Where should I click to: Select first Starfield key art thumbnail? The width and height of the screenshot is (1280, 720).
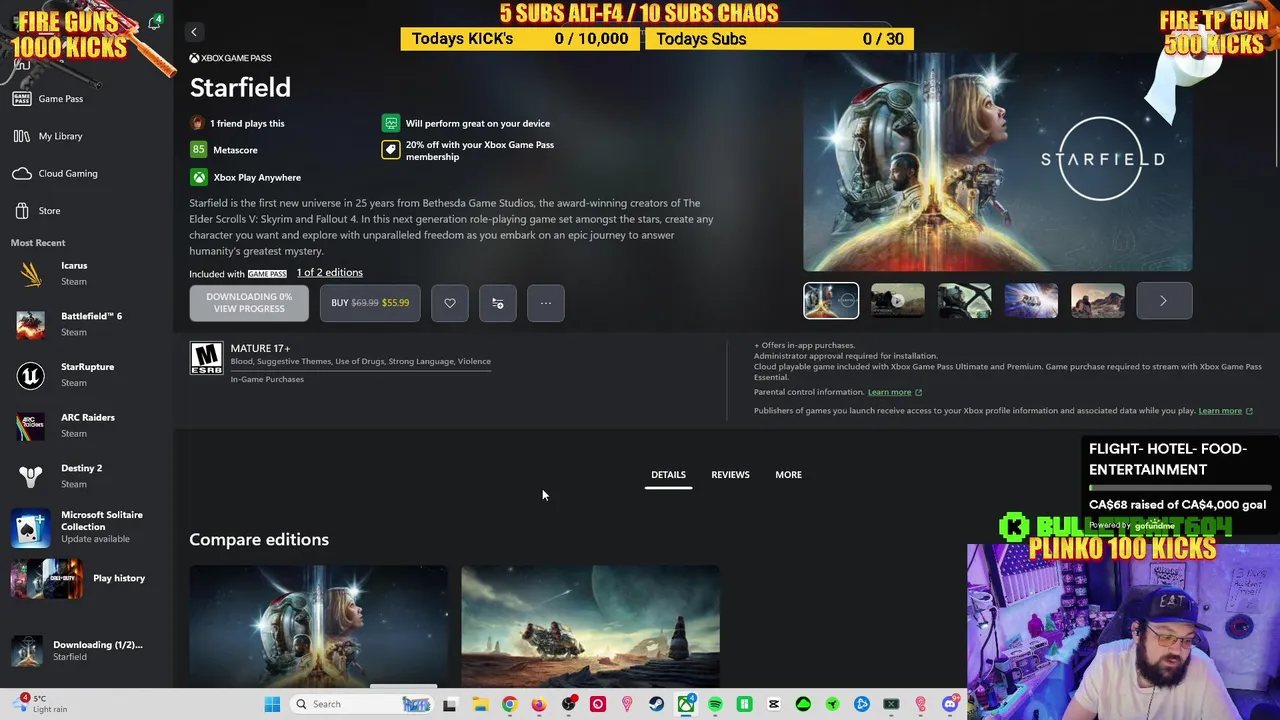pos(831,301)
